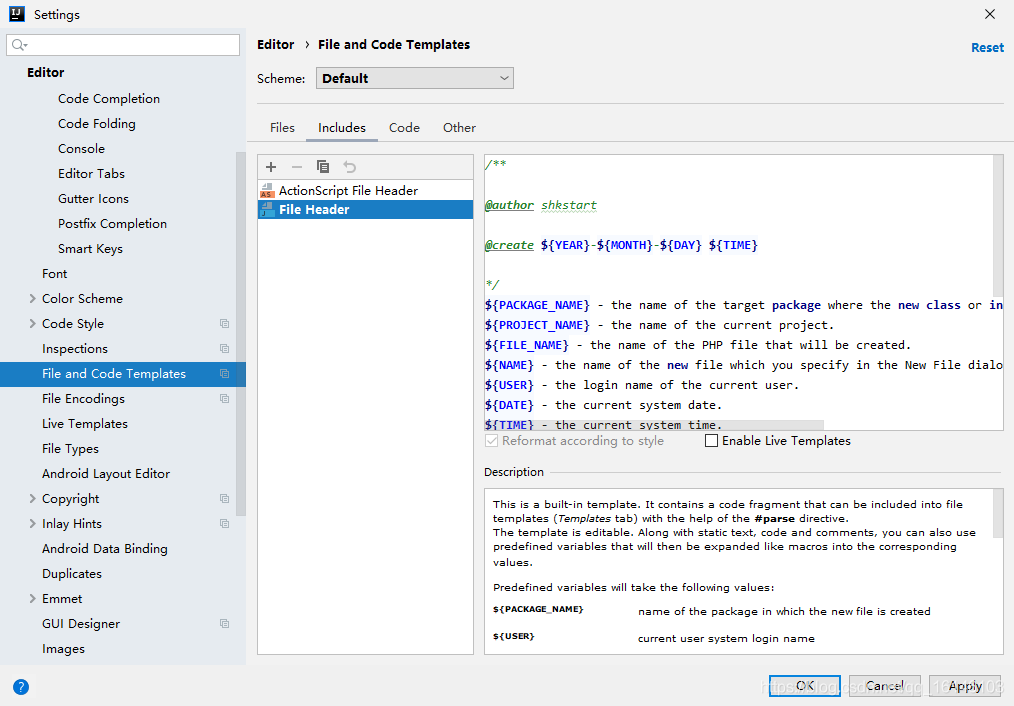Click the project-level icon beside Code Style
Image resolution: width=1014 pixels, height=706 pixels.
click(224, 323)
